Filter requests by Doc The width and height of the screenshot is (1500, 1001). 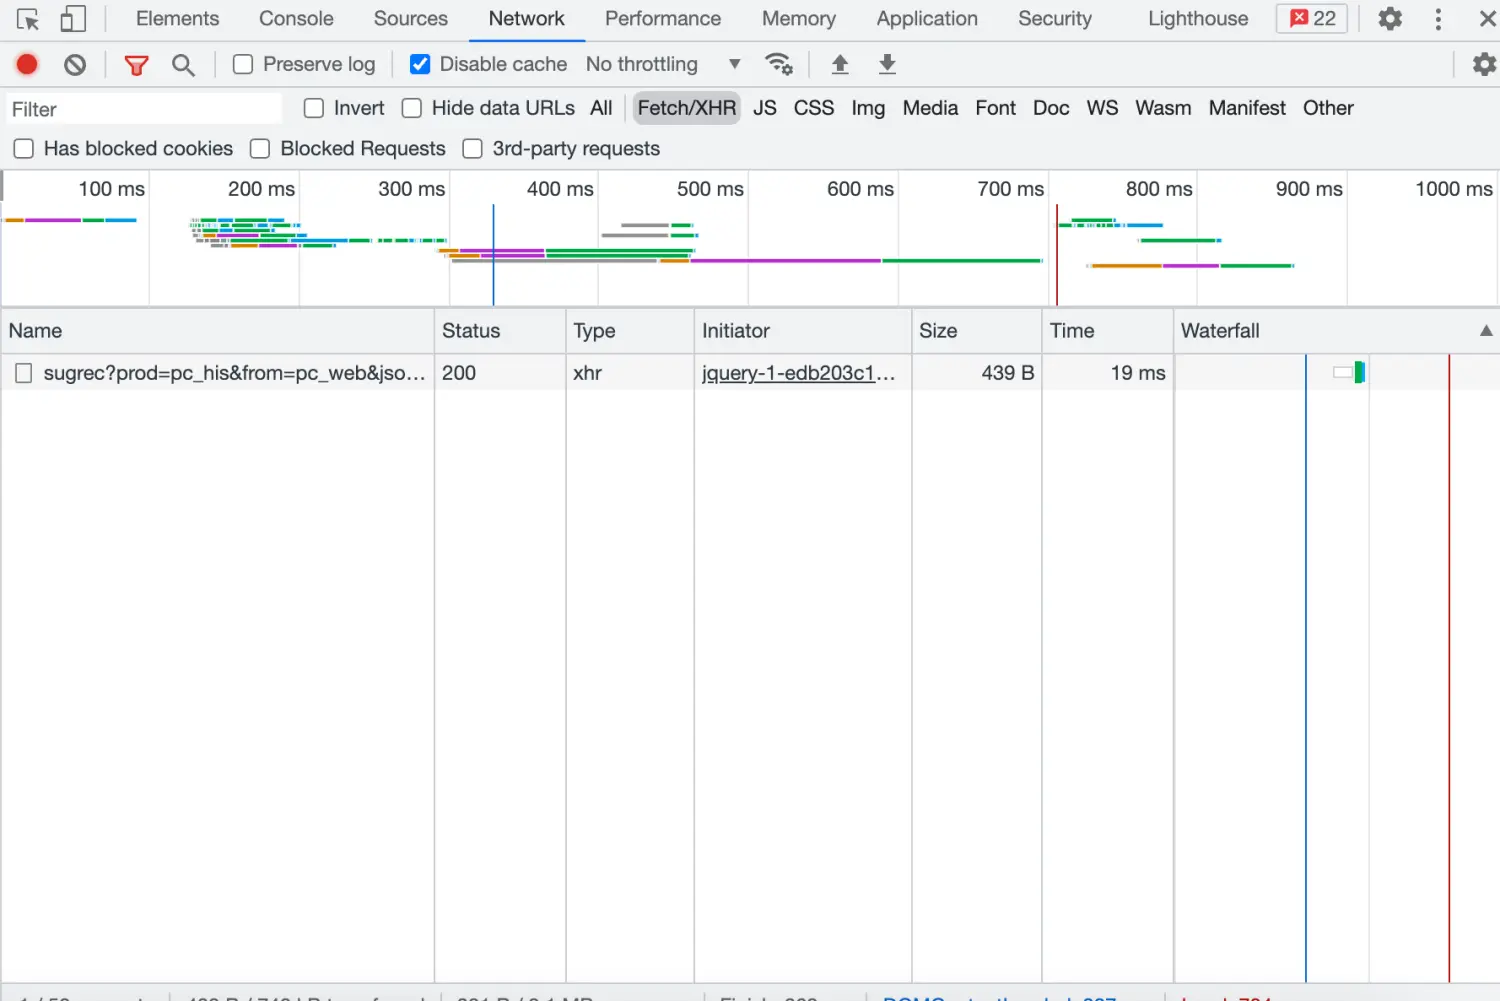point(1051,108)
